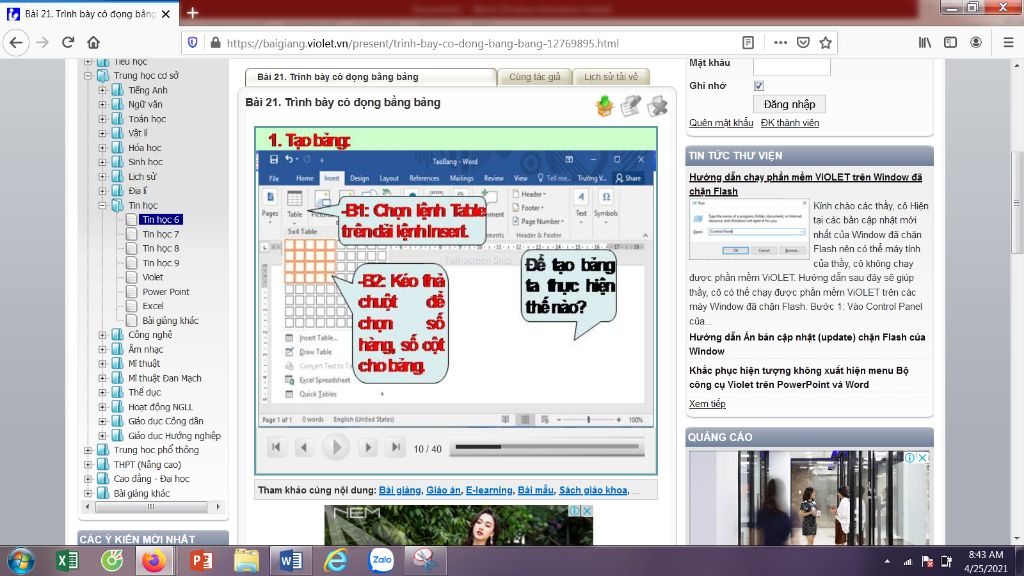Go back to the previous page in Firefox
This screenshot has height=576, width=1024.
16,42
